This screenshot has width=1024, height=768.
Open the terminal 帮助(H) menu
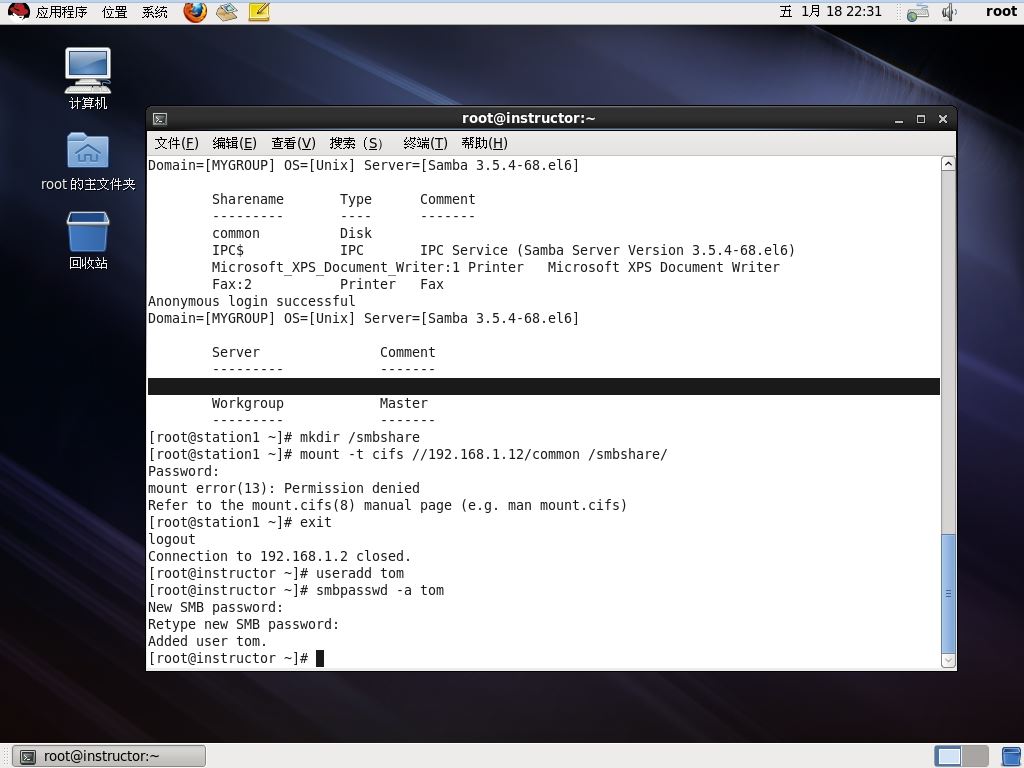(484, 143)
